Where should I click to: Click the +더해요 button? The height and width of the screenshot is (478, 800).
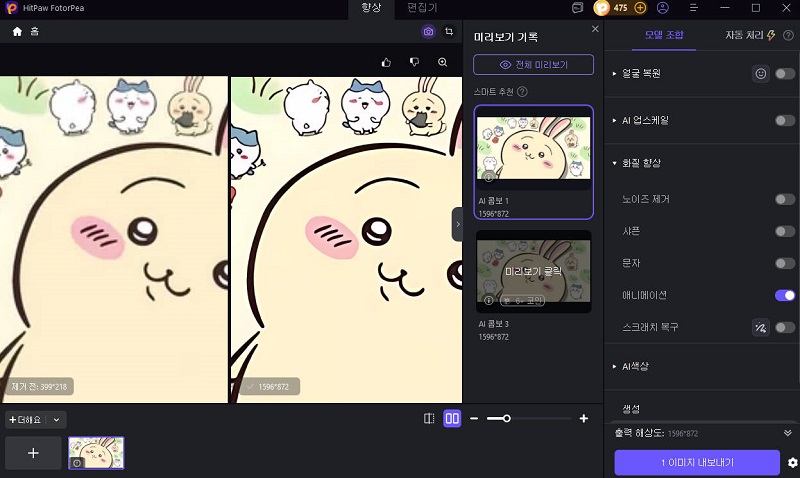coord(25,420)
